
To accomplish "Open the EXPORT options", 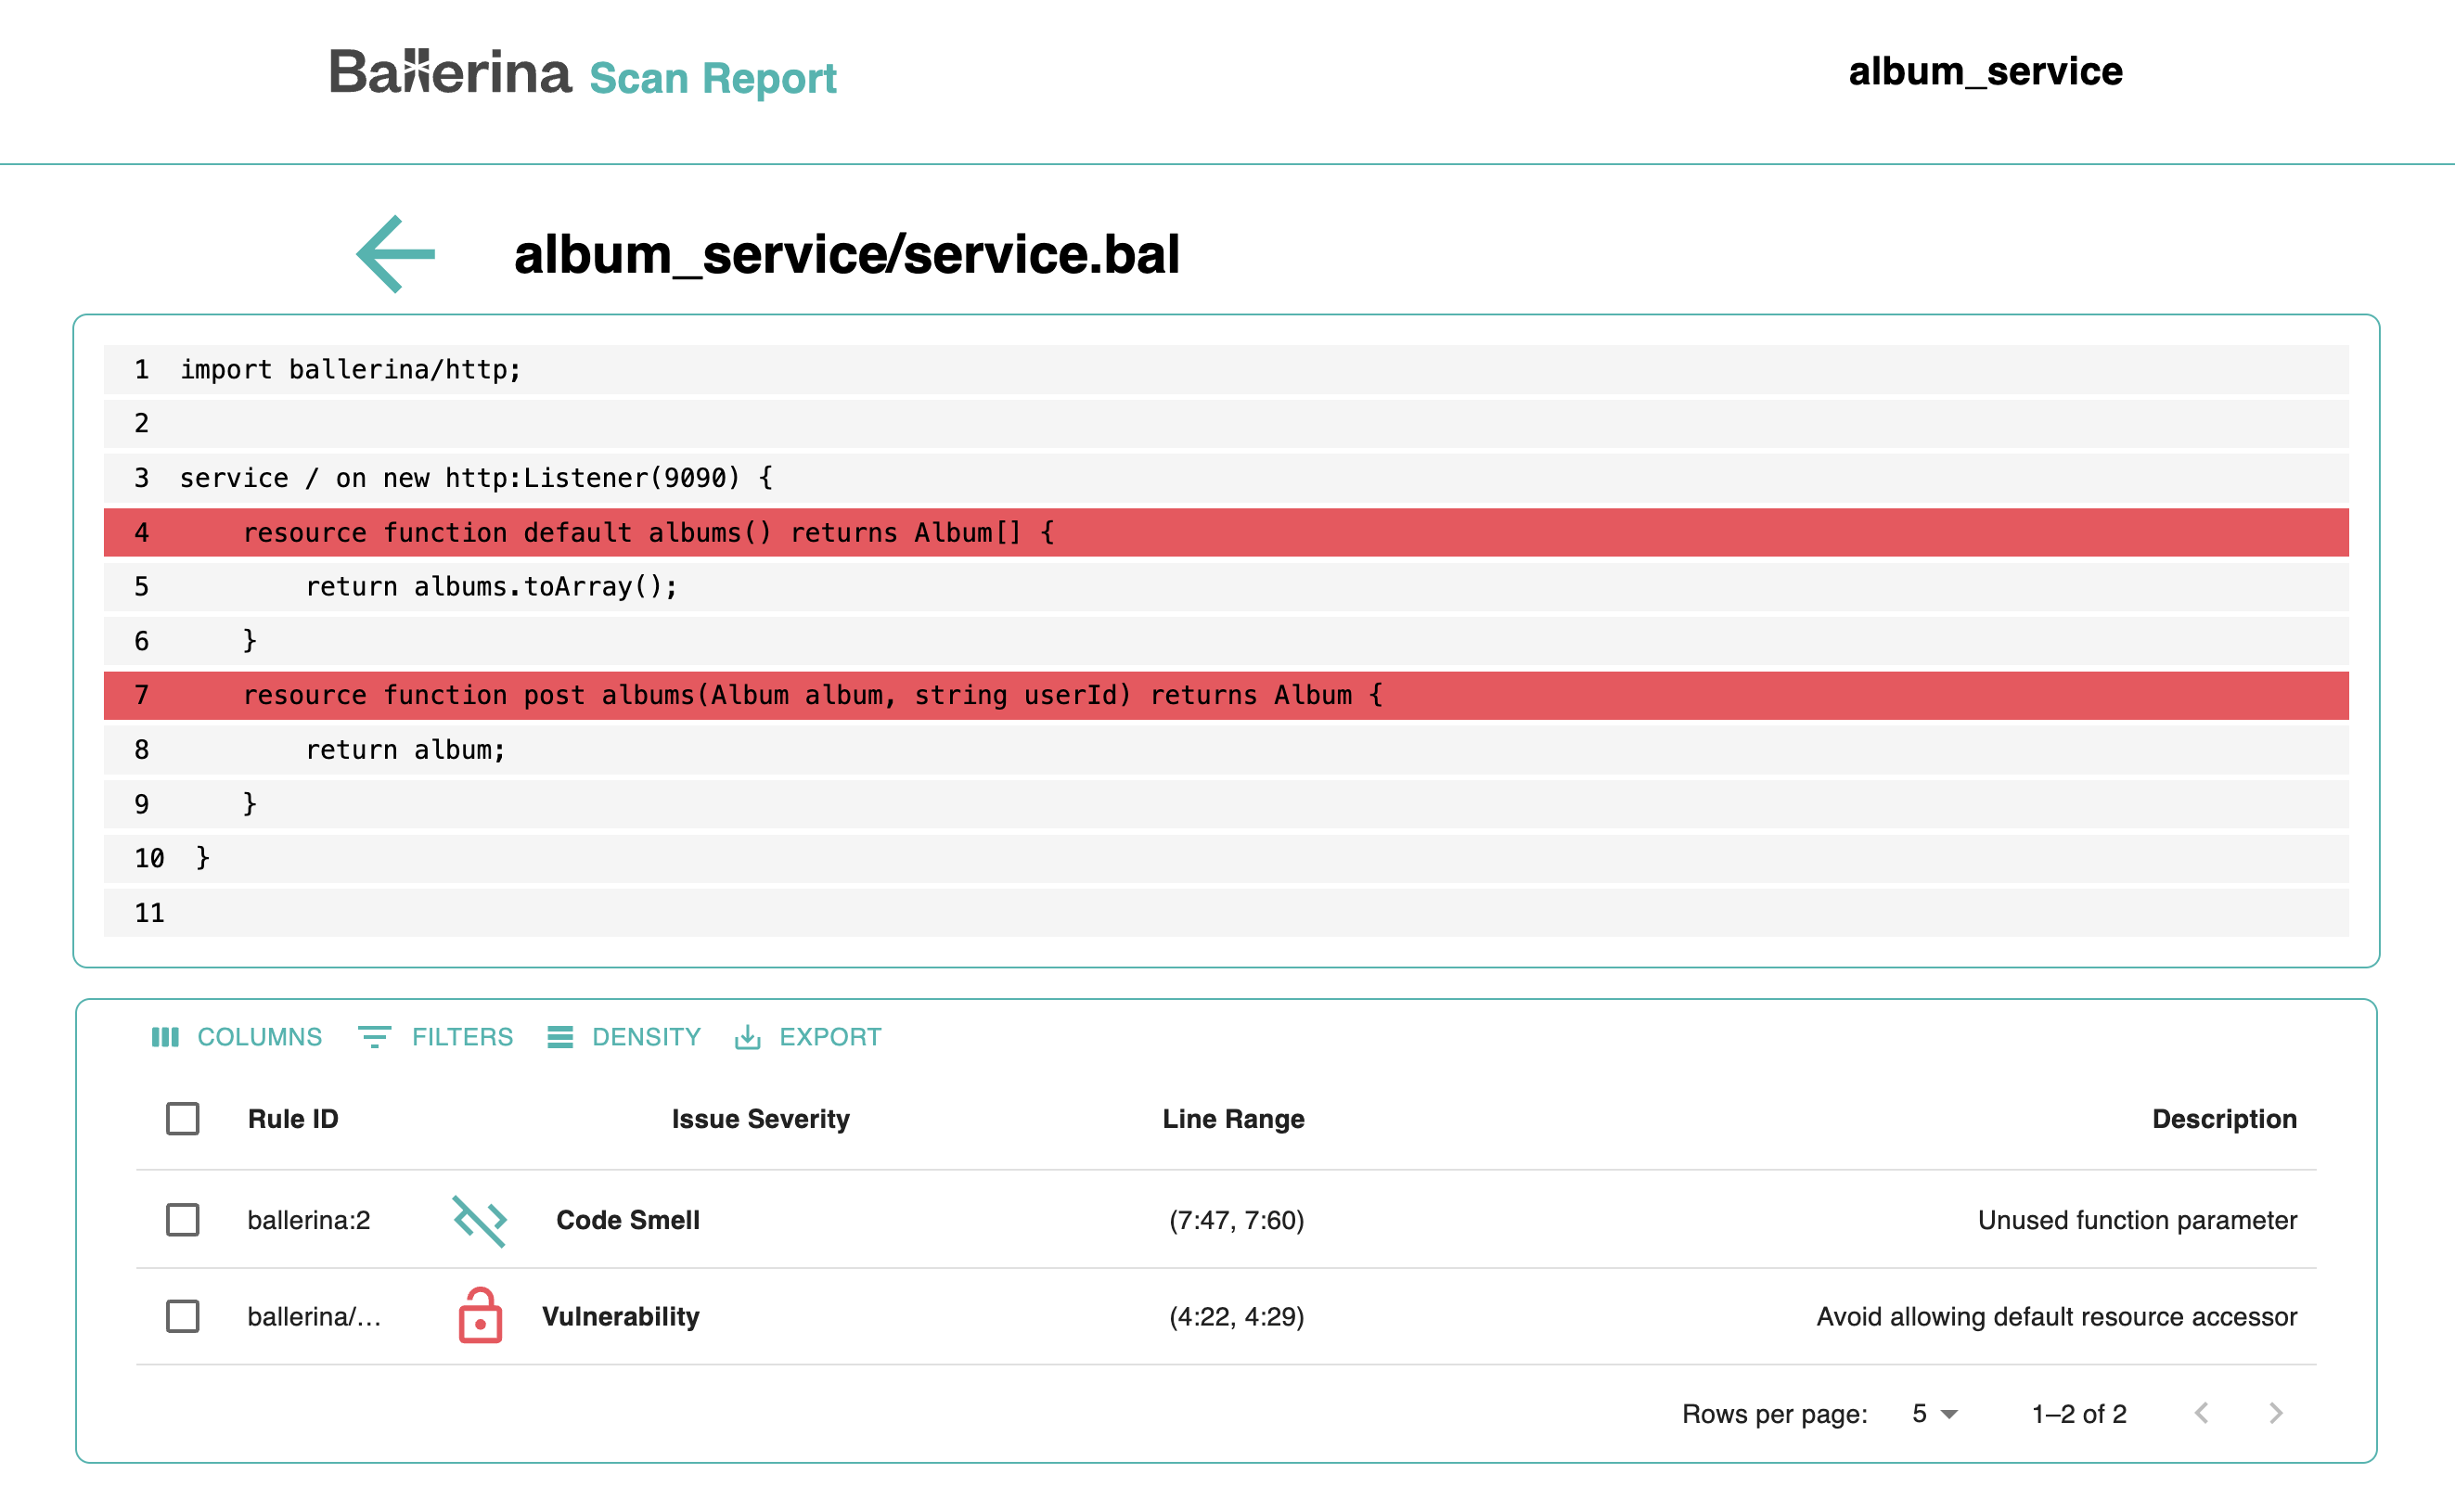I will tap(808, 1037).
